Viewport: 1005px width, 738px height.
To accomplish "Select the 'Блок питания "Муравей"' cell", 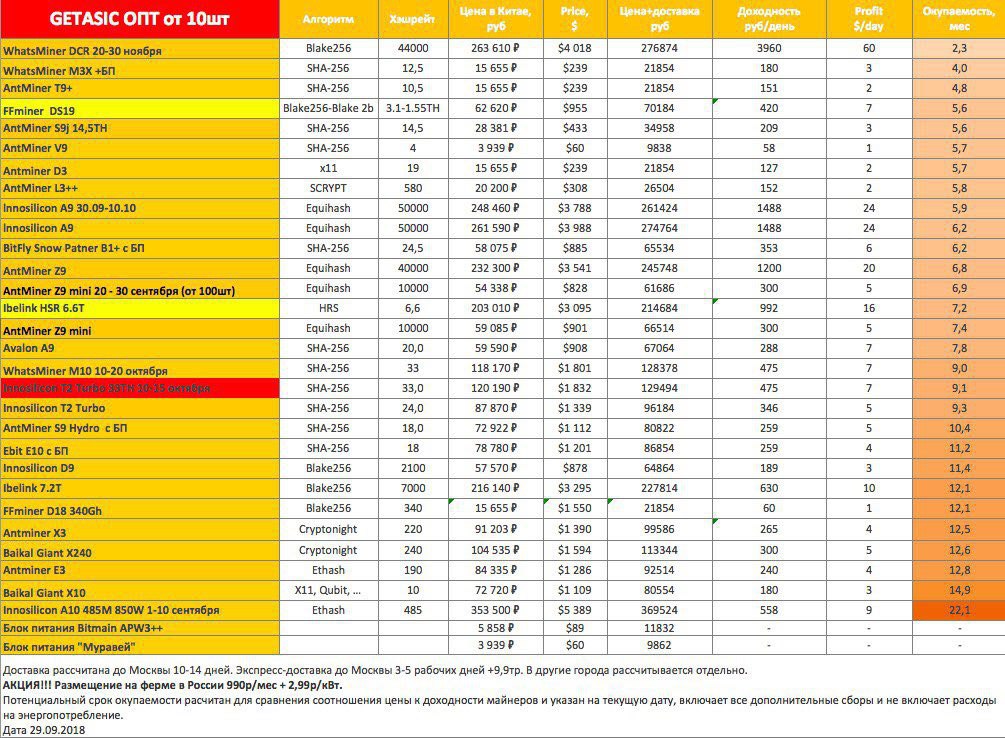I will 140,646.
